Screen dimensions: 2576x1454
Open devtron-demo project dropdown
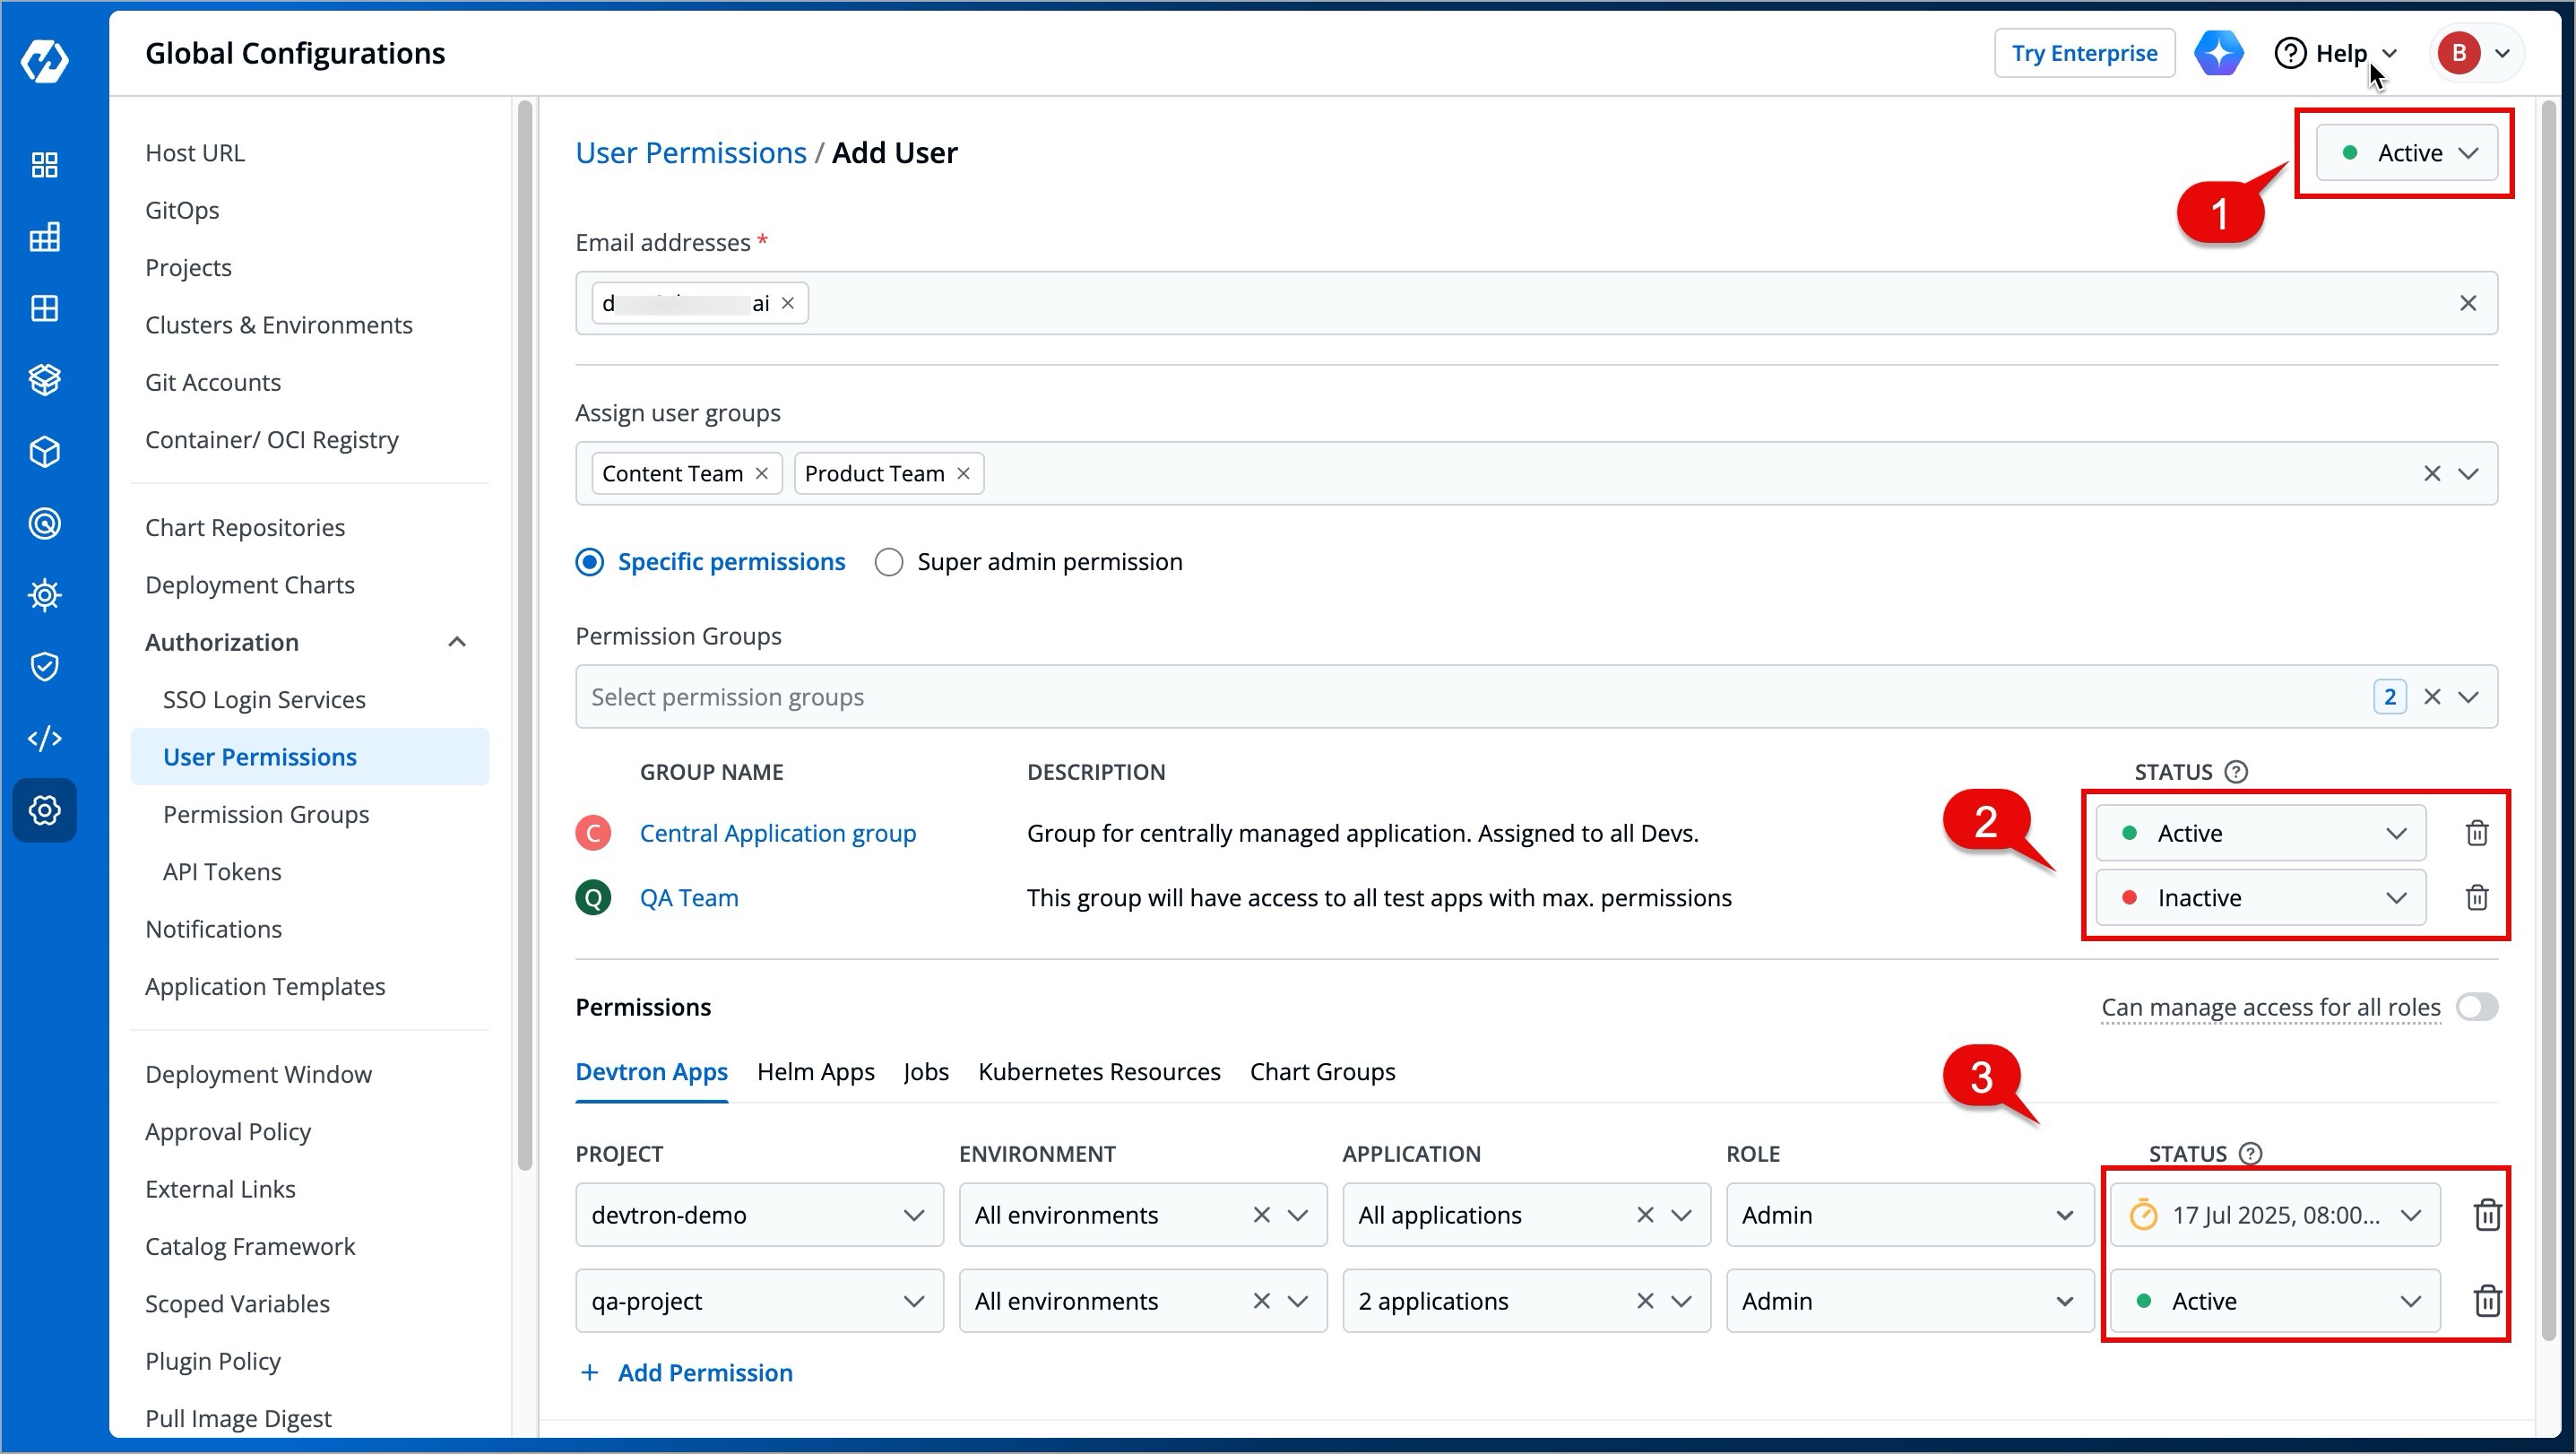click(759, 1215)
